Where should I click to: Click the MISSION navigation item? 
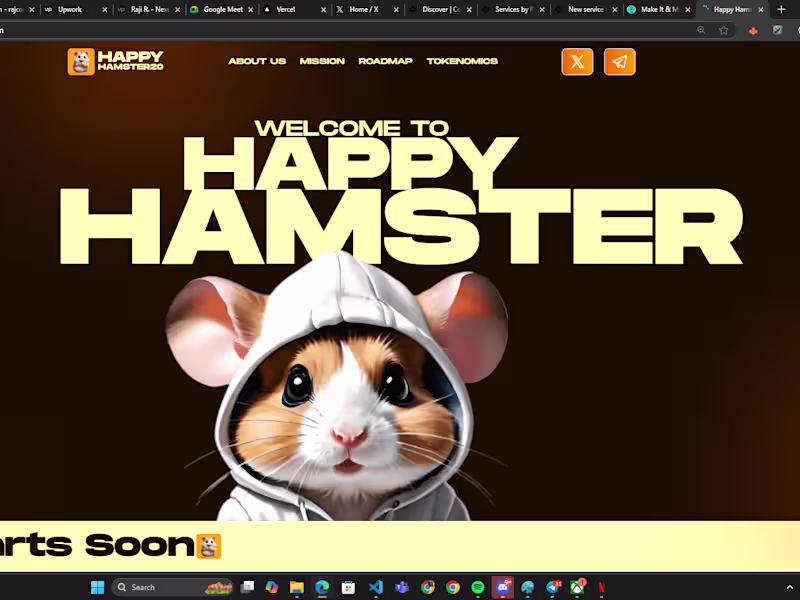(322, 61)
